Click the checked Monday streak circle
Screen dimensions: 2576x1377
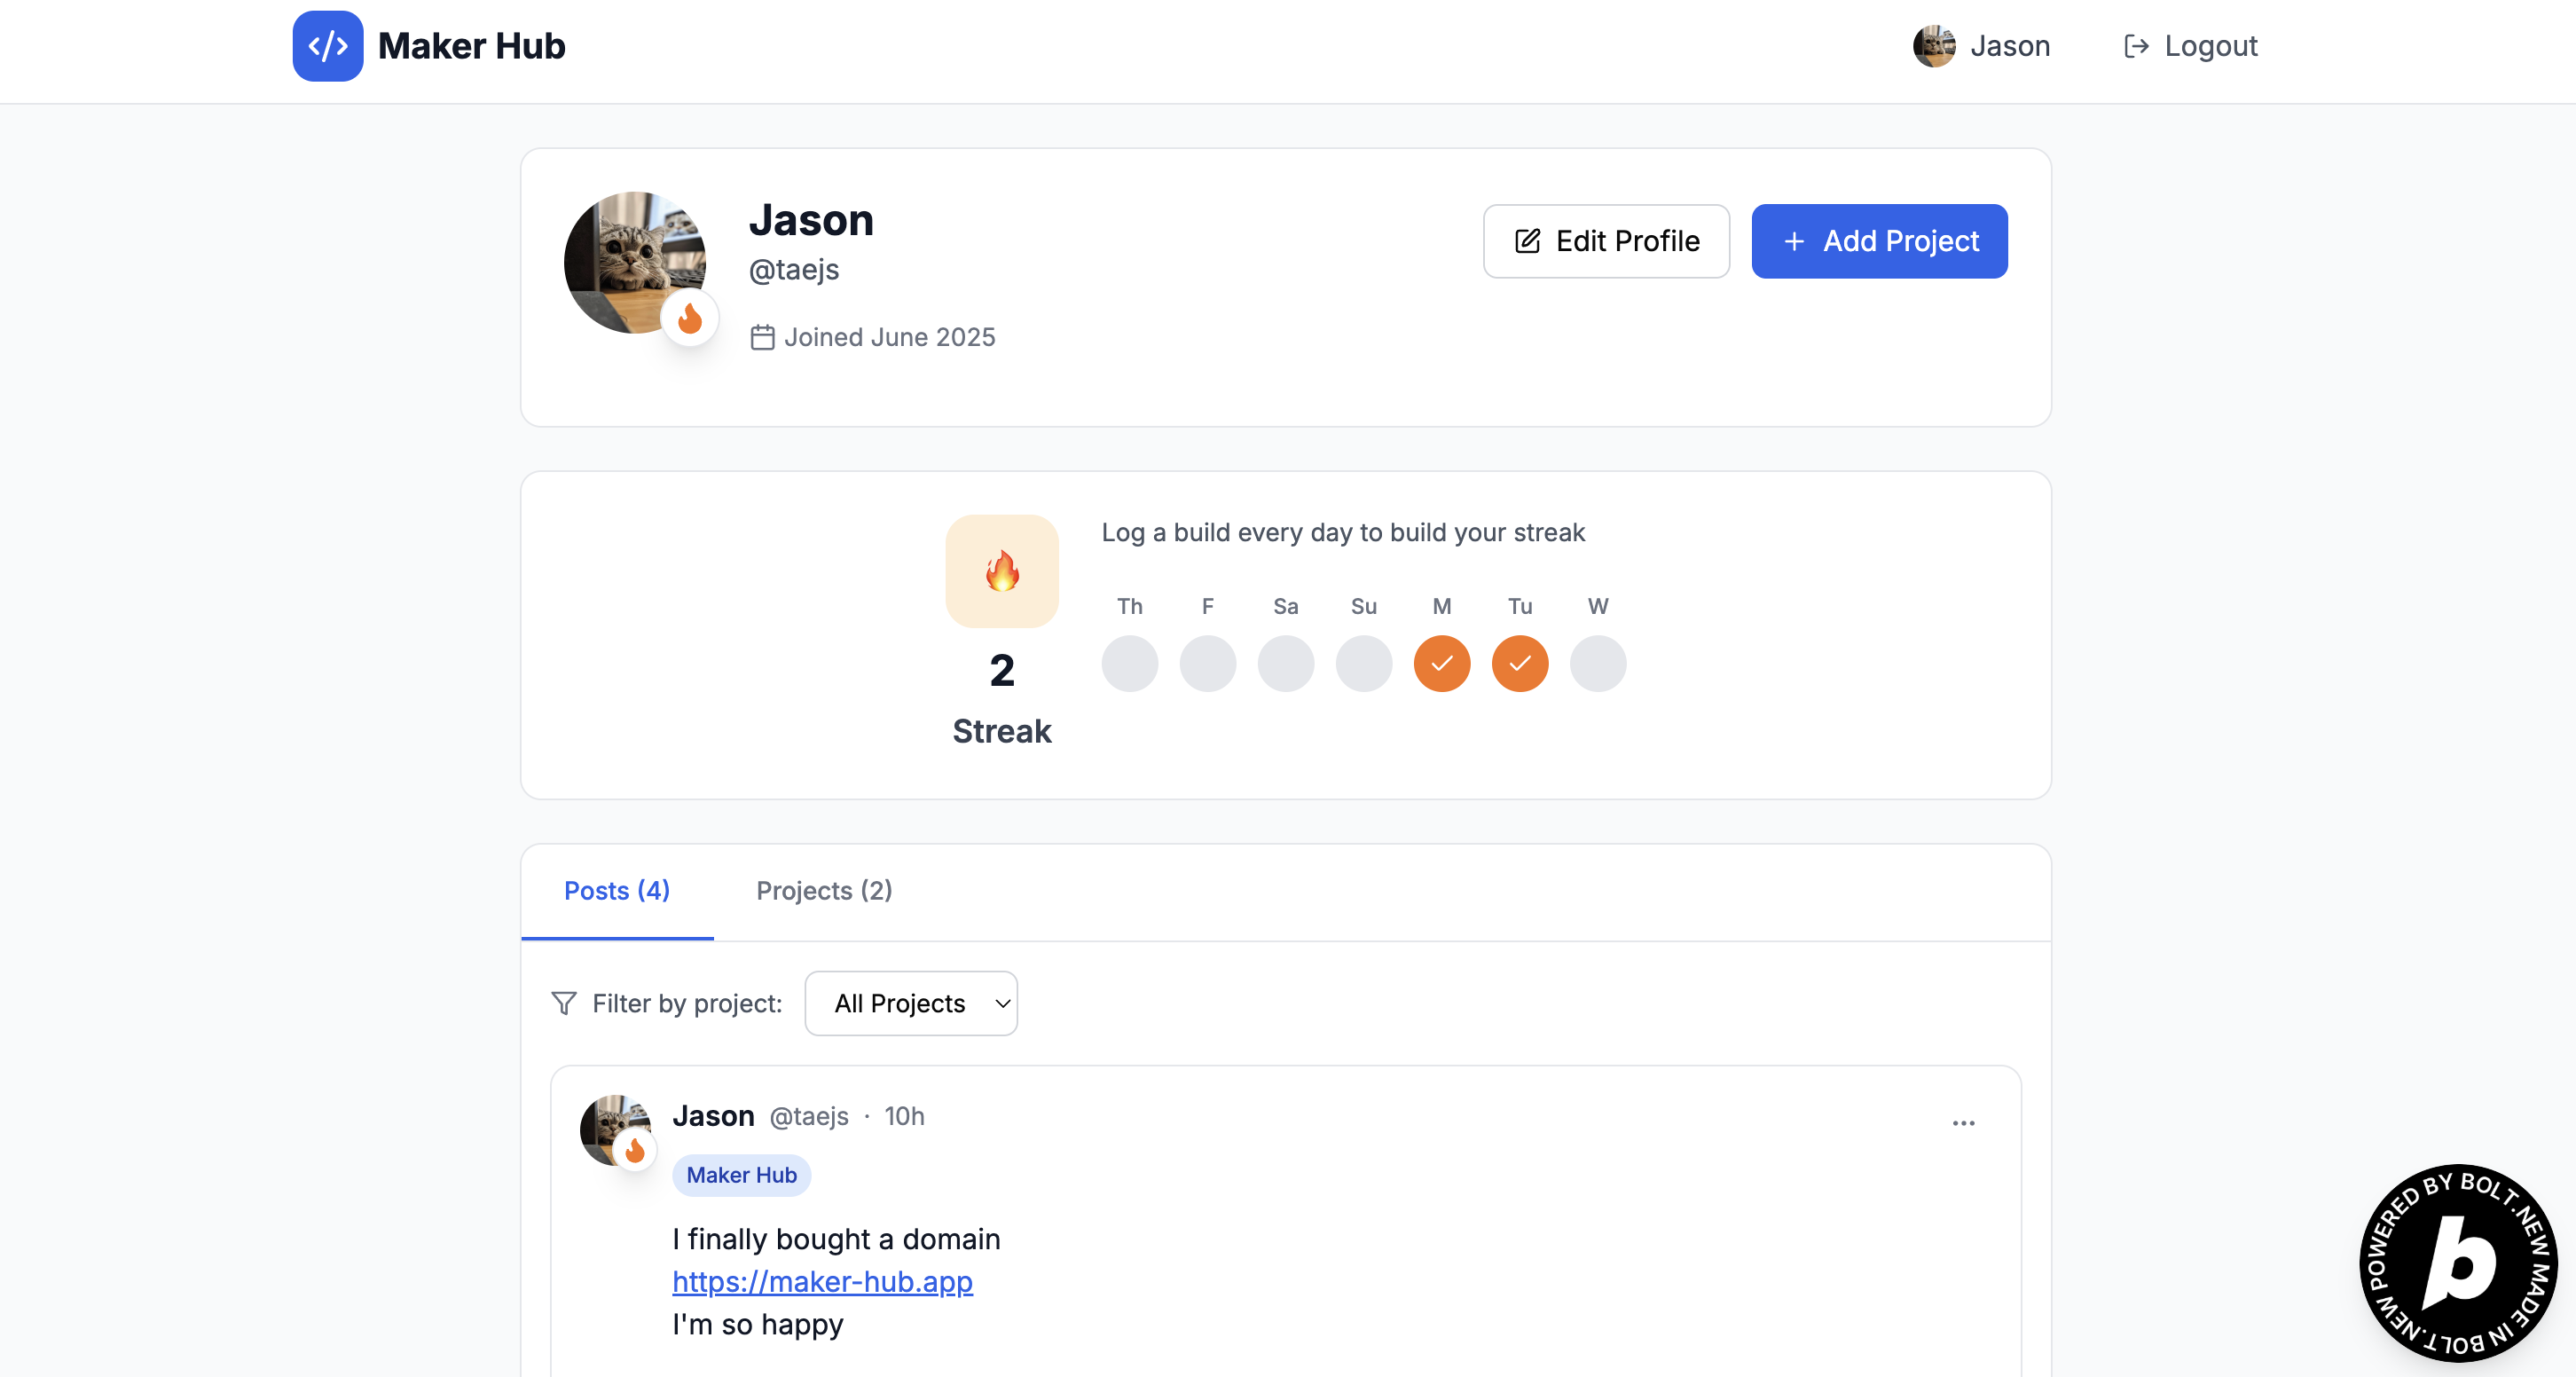pos(1441,663)
